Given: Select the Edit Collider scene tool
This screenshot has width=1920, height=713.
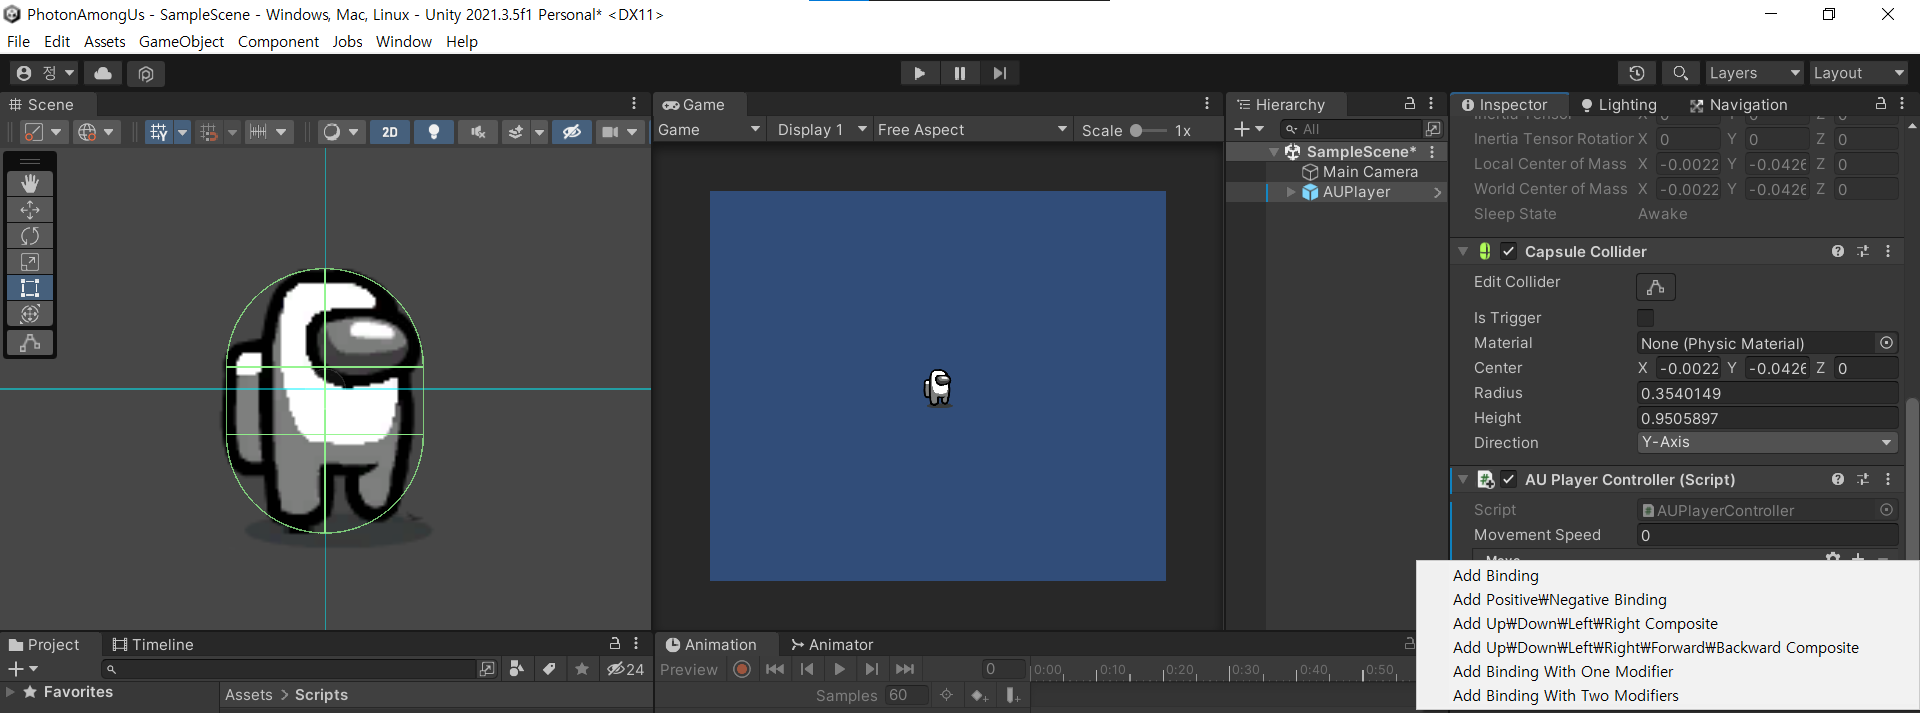Looking at the screenshot, I should 30,342.
